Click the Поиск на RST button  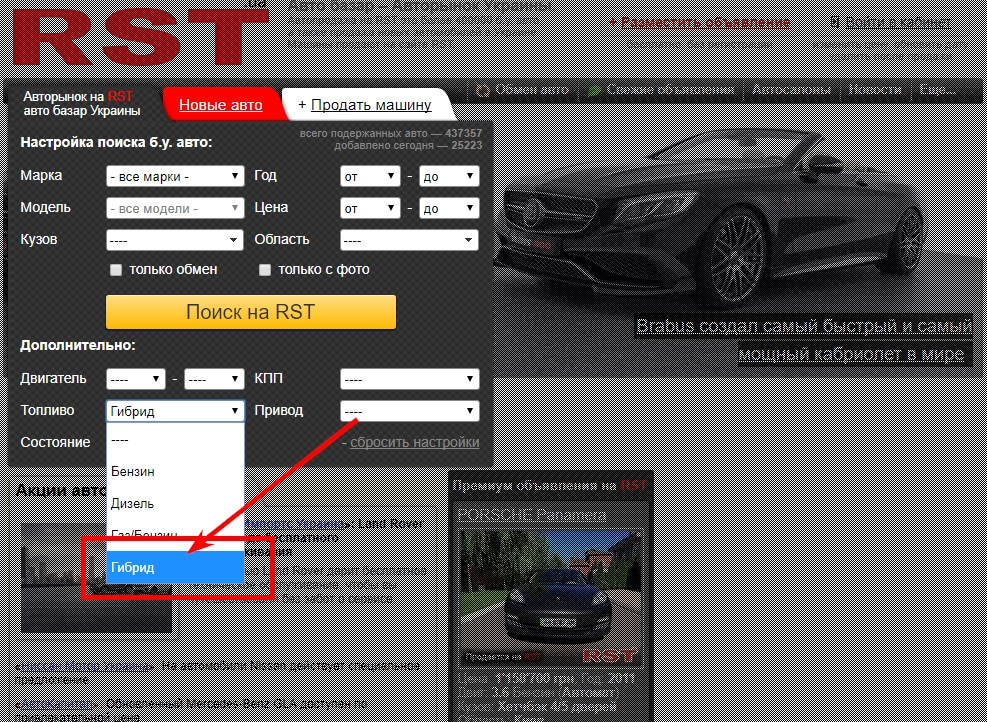point(251,312)
